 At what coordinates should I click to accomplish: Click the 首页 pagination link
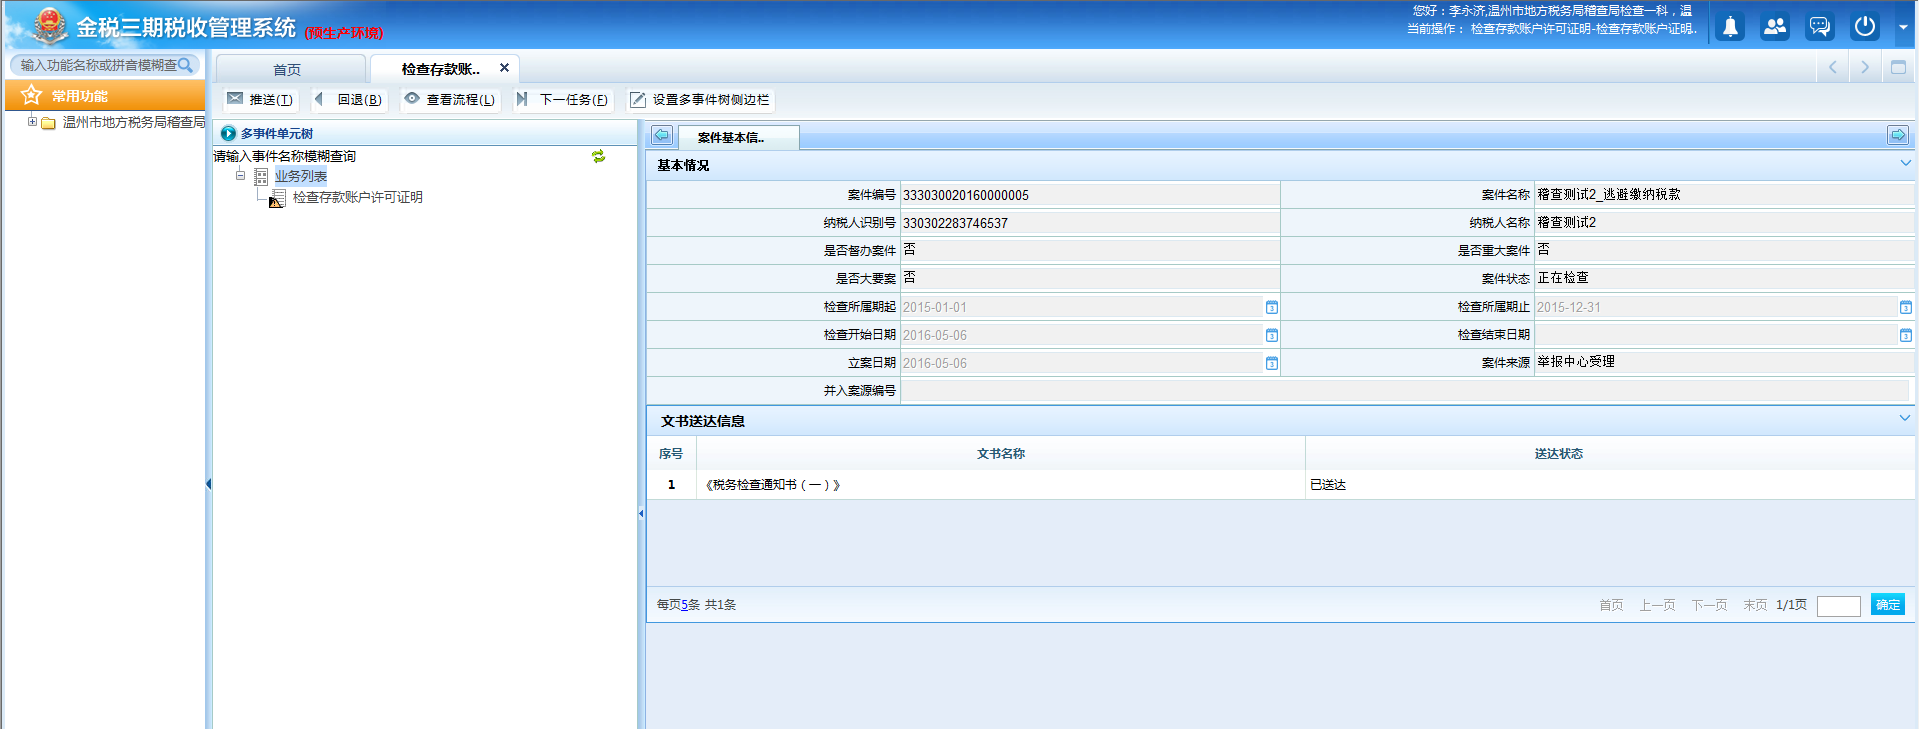(1611, 605)
